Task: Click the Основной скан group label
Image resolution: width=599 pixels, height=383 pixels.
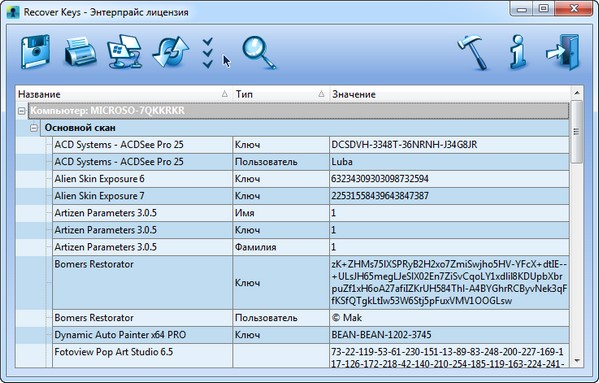Action: (80, 128)
